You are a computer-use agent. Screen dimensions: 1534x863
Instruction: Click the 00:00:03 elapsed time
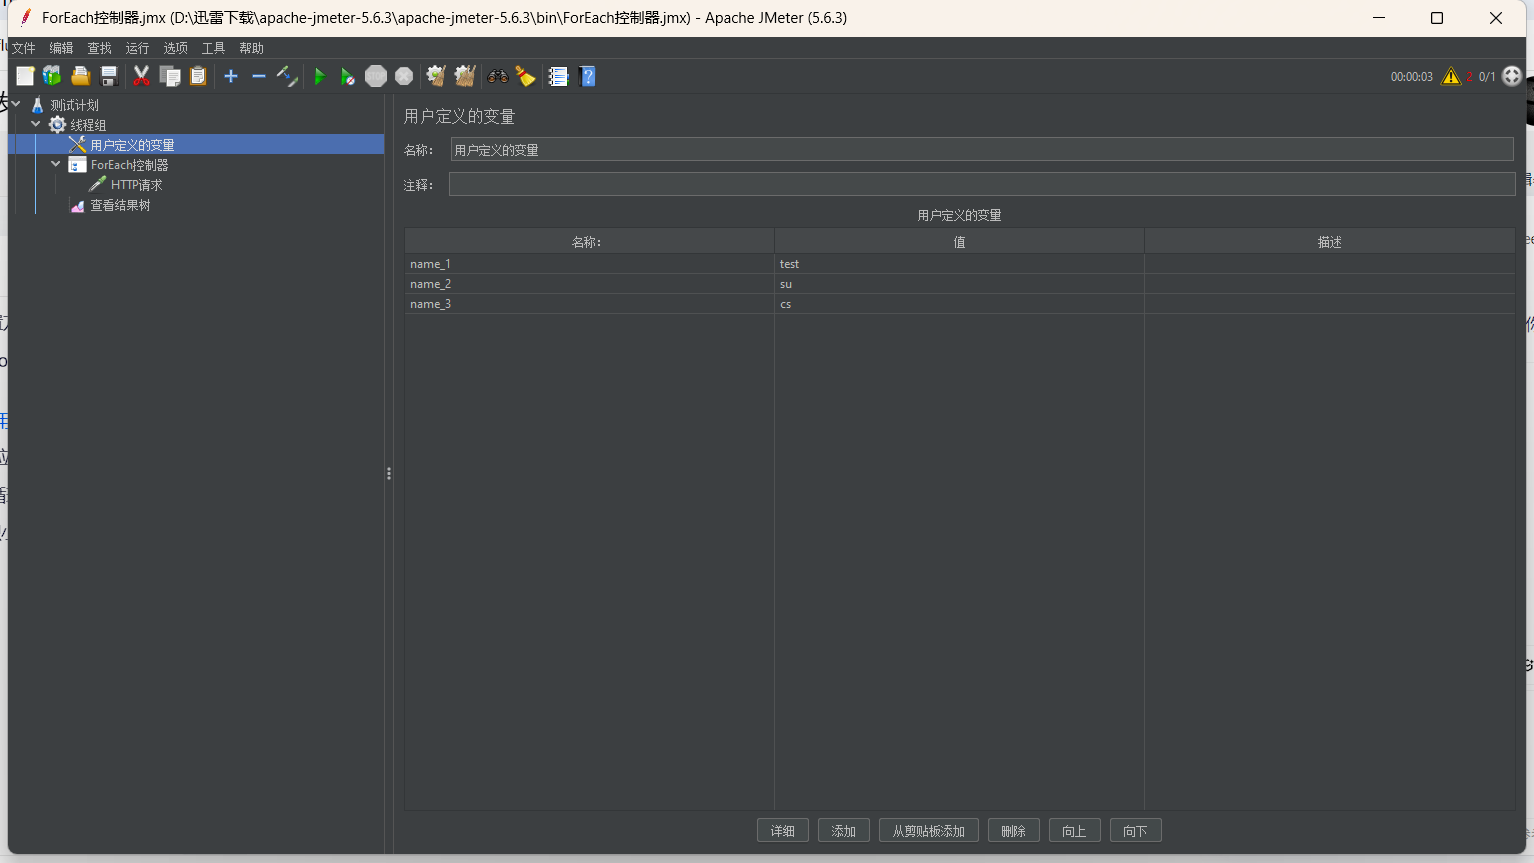pyautogui.click(x=1411, y=77)
